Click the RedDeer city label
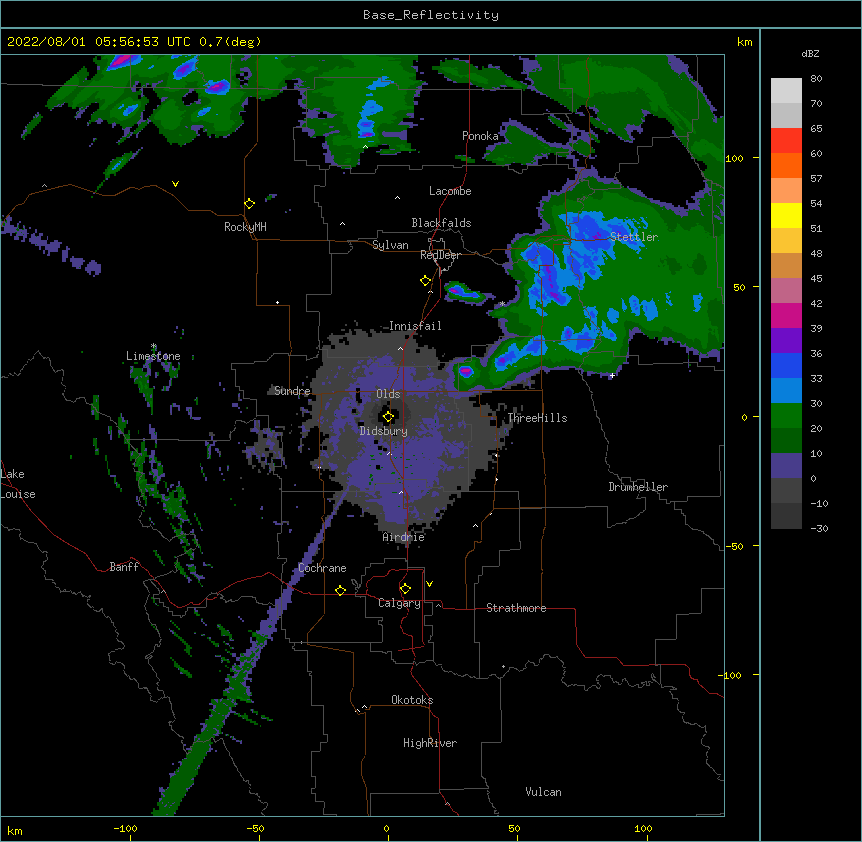 coord(440,255)
